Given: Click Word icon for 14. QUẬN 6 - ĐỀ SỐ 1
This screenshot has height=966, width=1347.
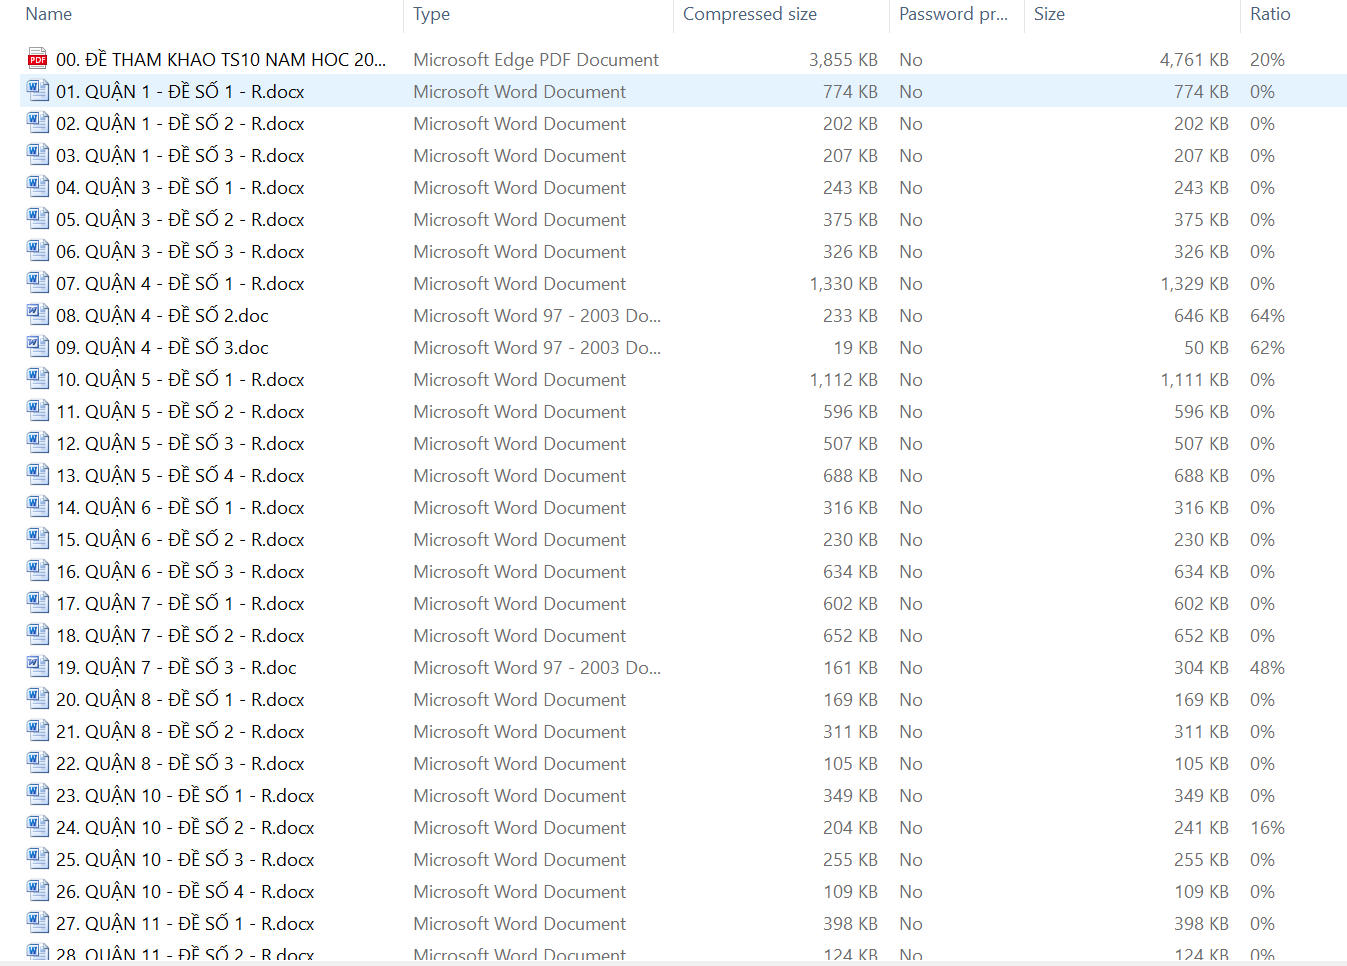Looking at the screenshot, I should click(37, 507).
